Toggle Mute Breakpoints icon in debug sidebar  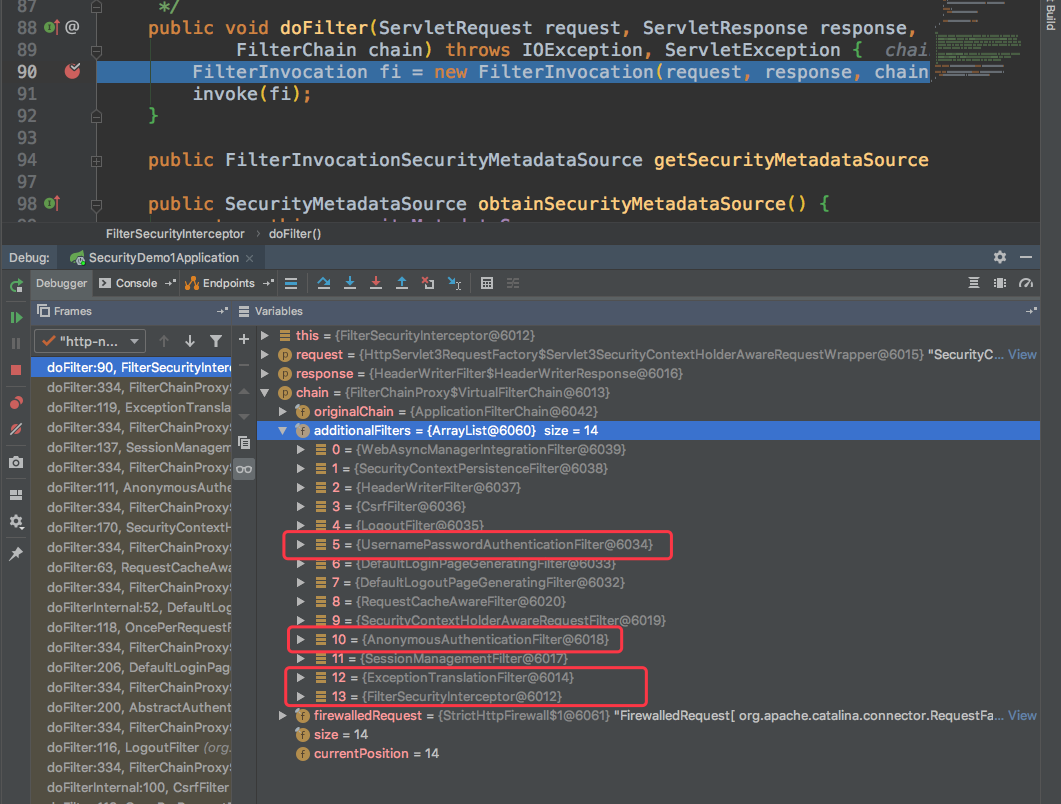click(16, 429)
